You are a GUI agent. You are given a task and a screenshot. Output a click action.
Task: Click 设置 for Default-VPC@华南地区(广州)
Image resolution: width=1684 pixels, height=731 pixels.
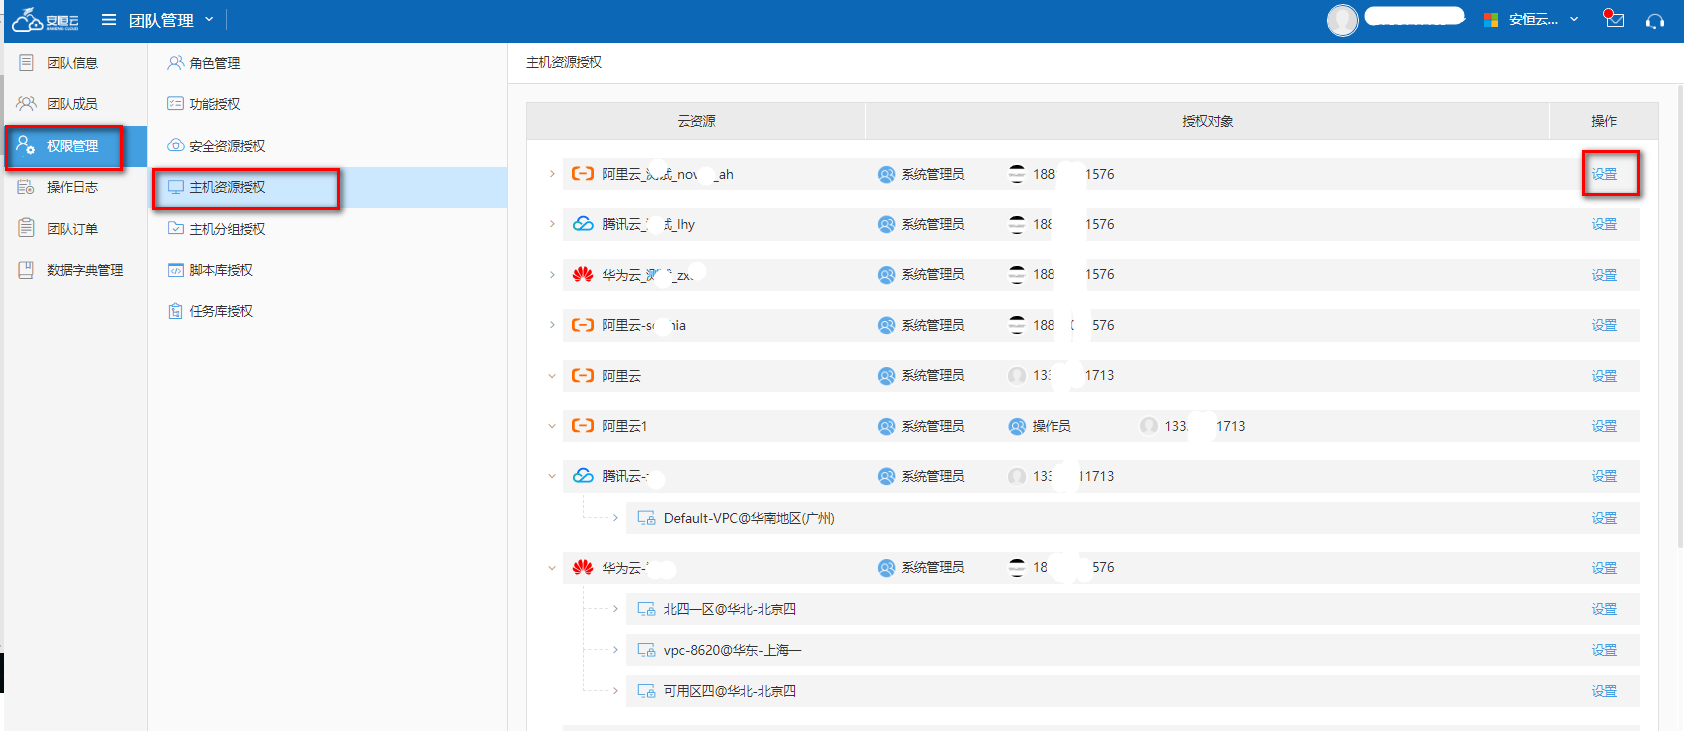(x=1604, y=518)
